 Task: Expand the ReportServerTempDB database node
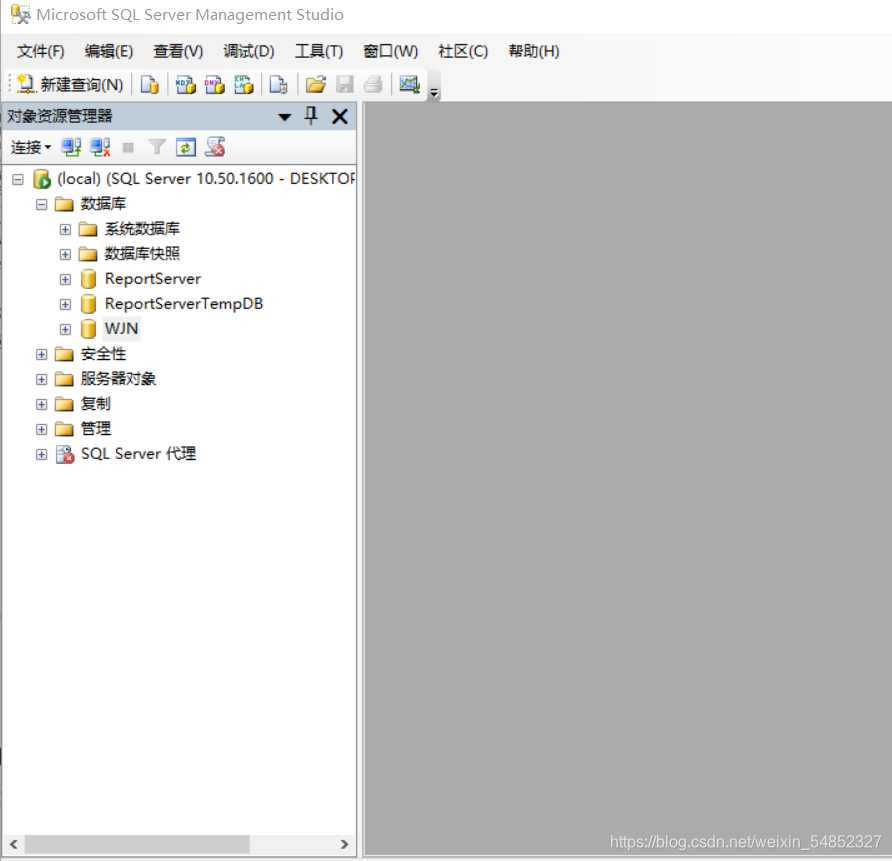(65, 304)
